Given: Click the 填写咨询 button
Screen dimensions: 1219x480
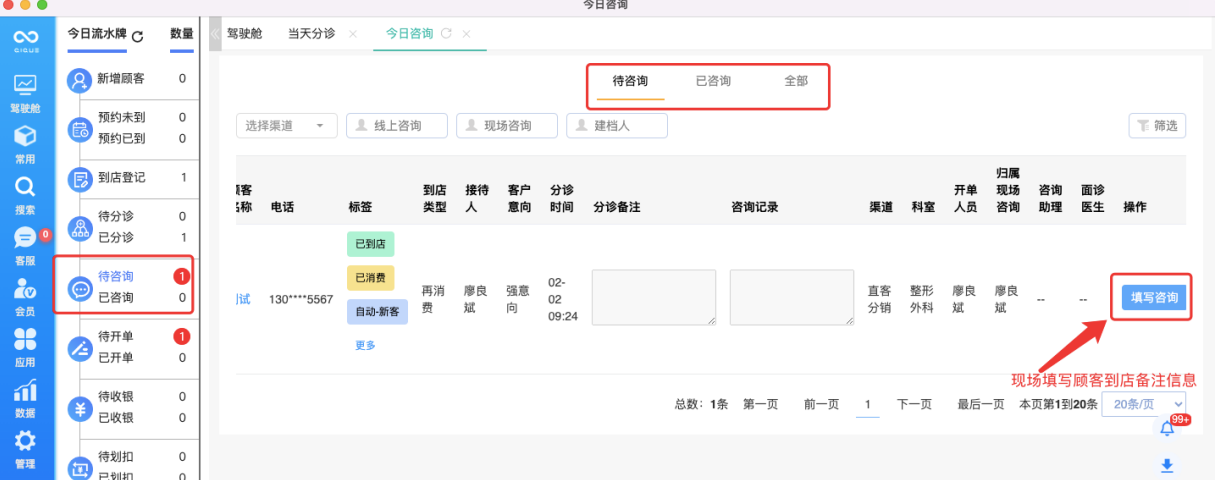Looking at the screenshot, I should click(1154, 297).
